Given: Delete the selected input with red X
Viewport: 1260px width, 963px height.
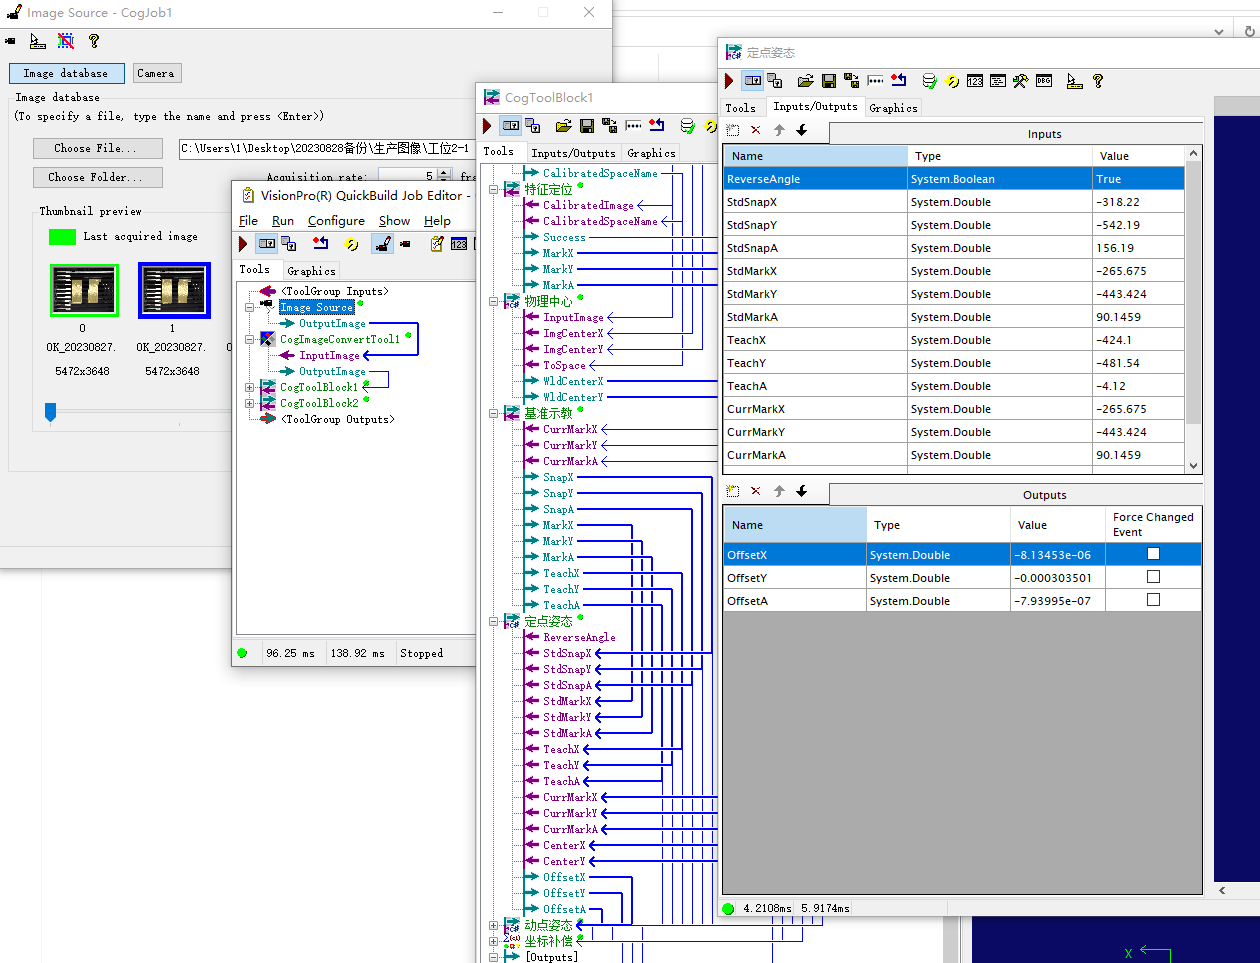Looking at the screenshot, I should [x=755, y=130].
